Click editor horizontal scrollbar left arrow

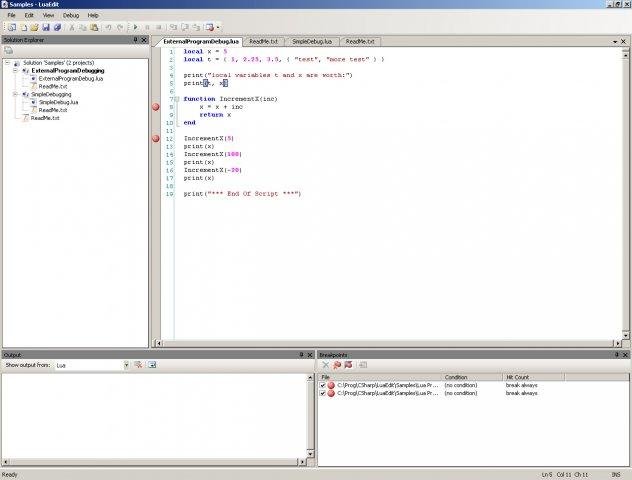tap(159, 343)
